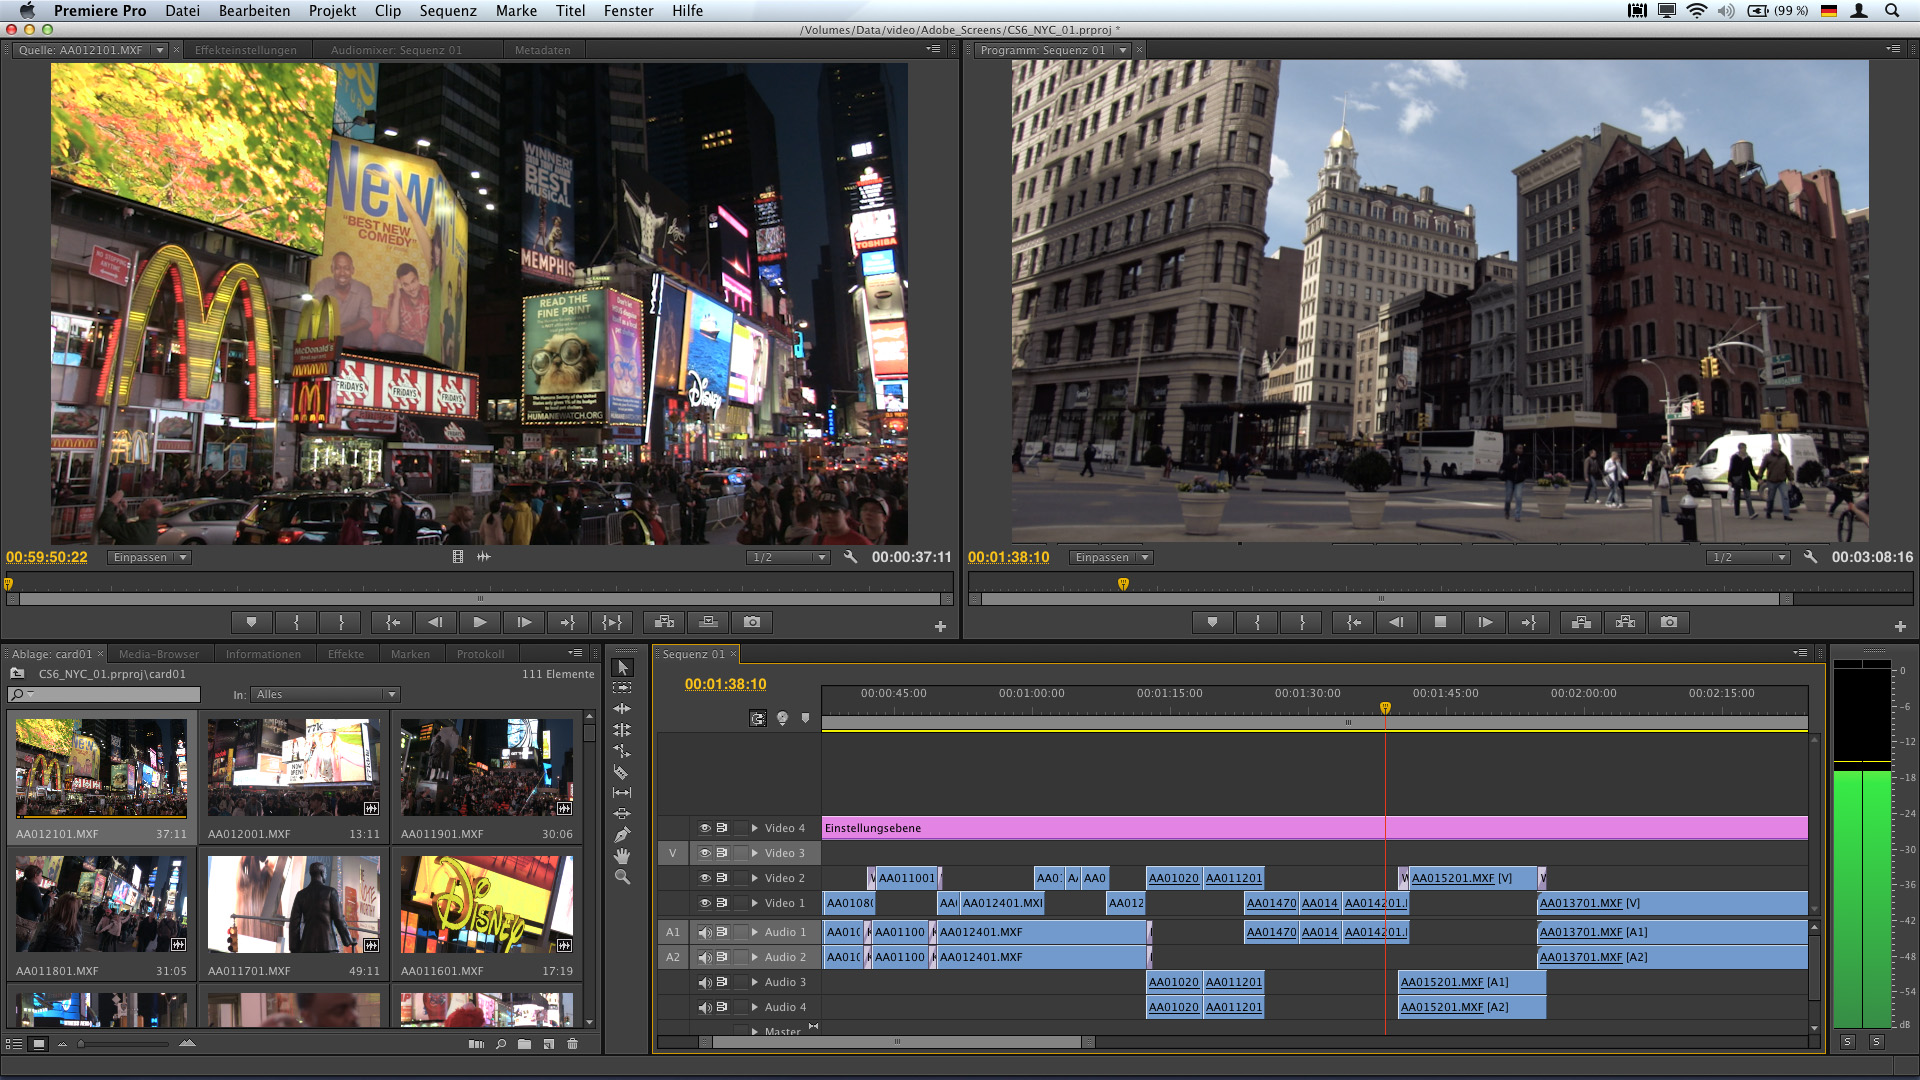Switch to the Effekte tab
The image size is (1920, 1080).
point(346,654)
